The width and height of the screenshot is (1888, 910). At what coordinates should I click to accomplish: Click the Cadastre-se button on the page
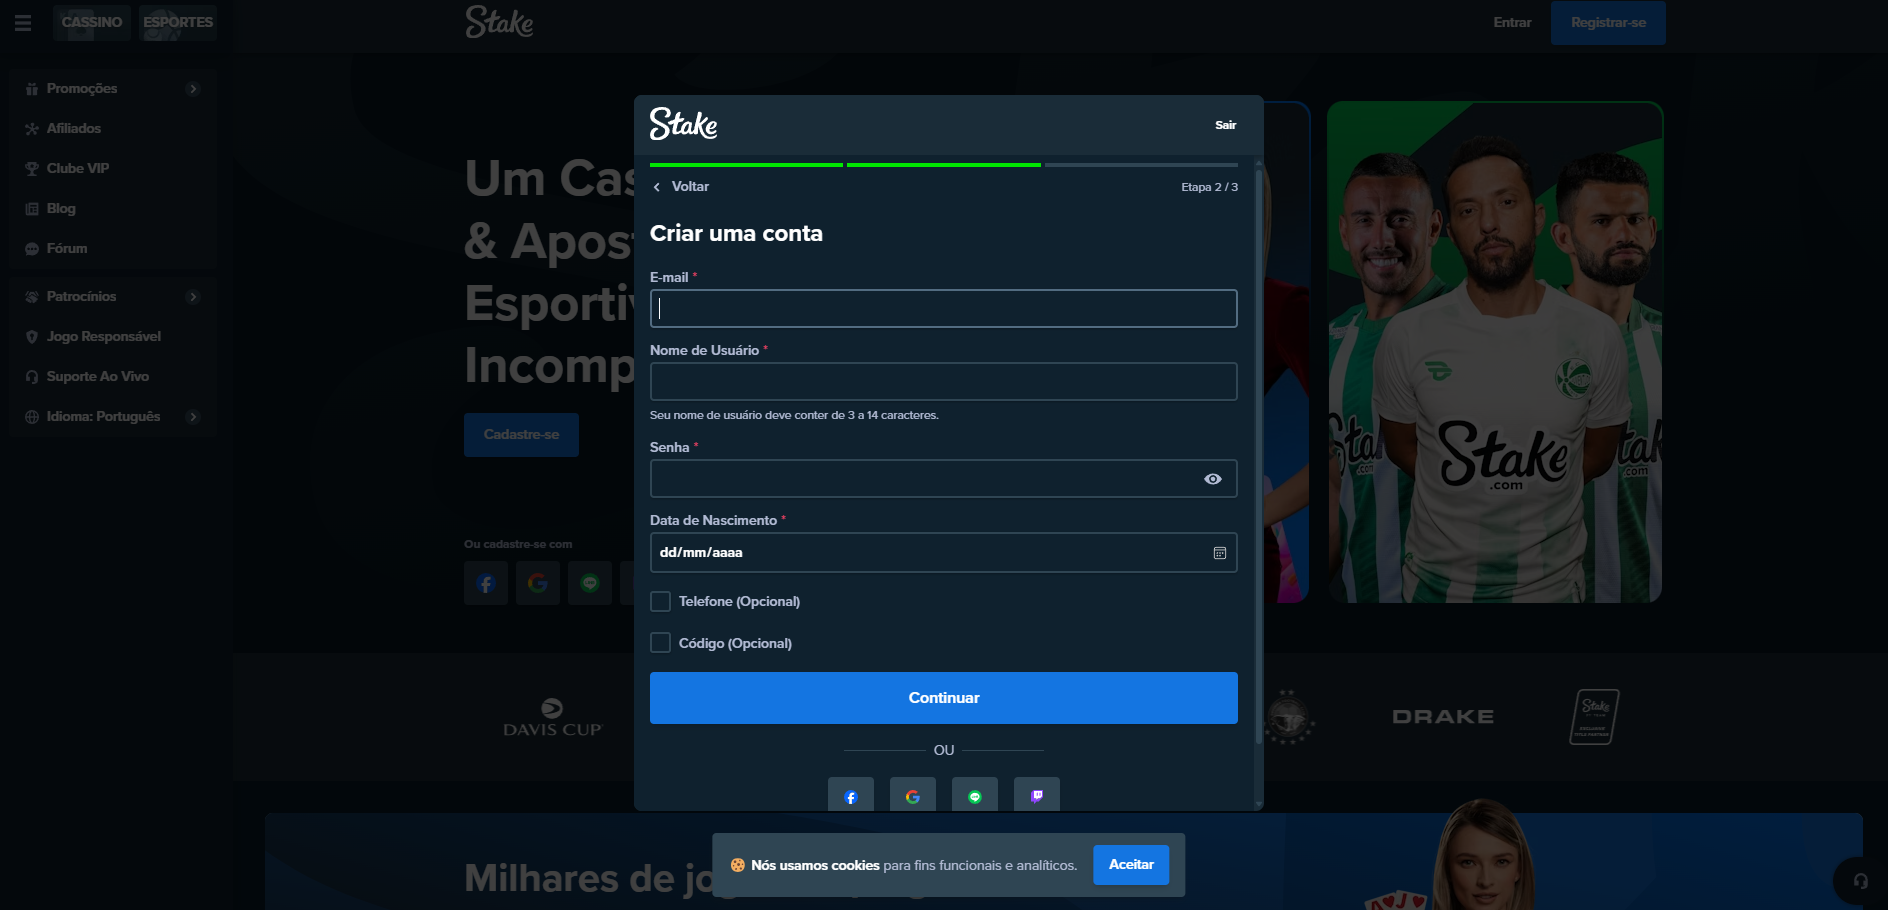click(521, 435)
